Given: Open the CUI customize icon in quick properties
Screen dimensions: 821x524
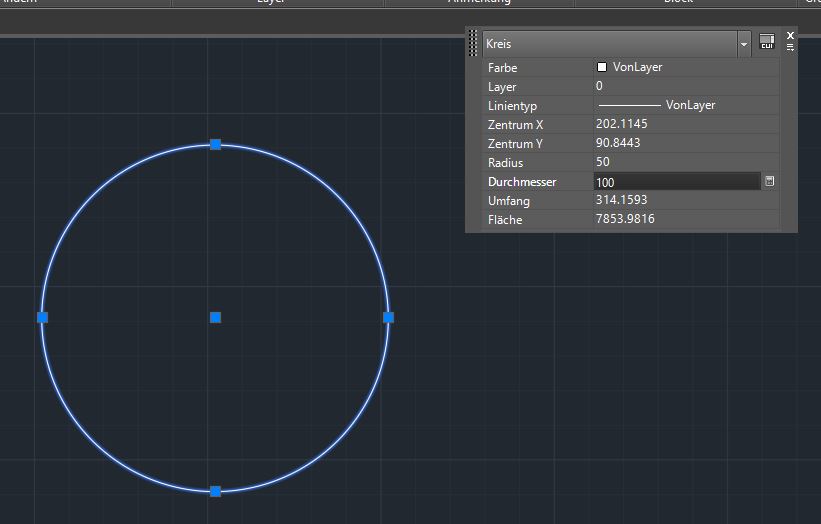Looking at the screenshot, I should point(767,42).
